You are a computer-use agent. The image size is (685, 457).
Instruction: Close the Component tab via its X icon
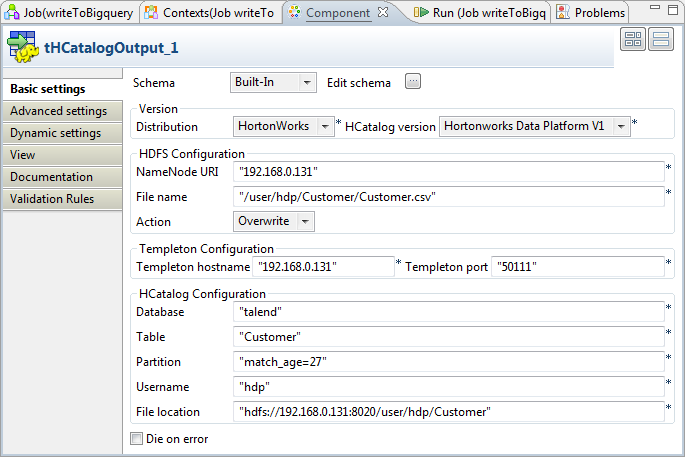383,13
